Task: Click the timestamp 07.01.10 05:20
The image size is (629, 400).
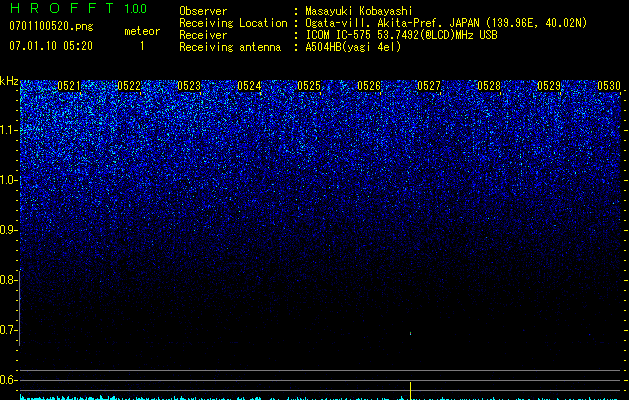Action: pyautogui.click(x=51, y=46)
